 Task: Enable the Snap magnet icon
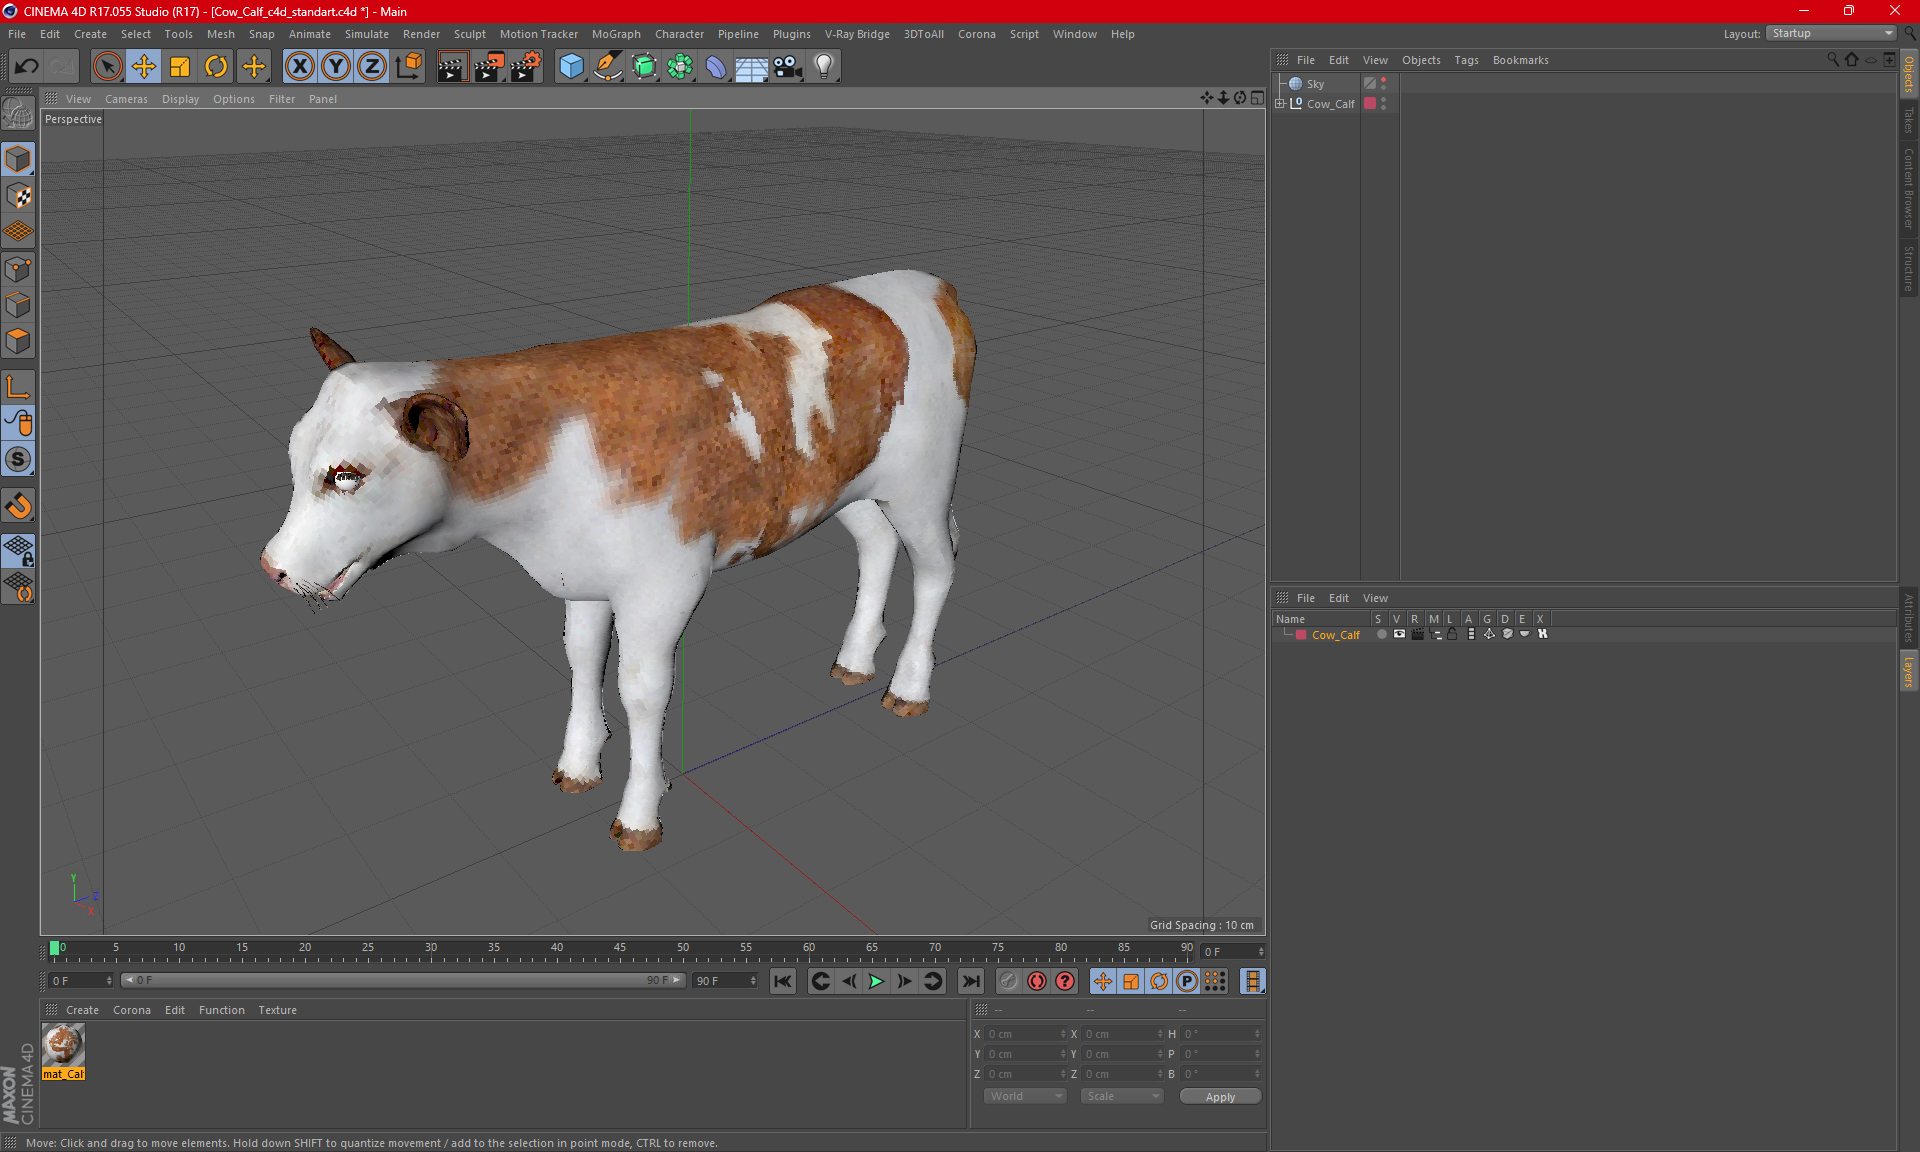point(18,506)
